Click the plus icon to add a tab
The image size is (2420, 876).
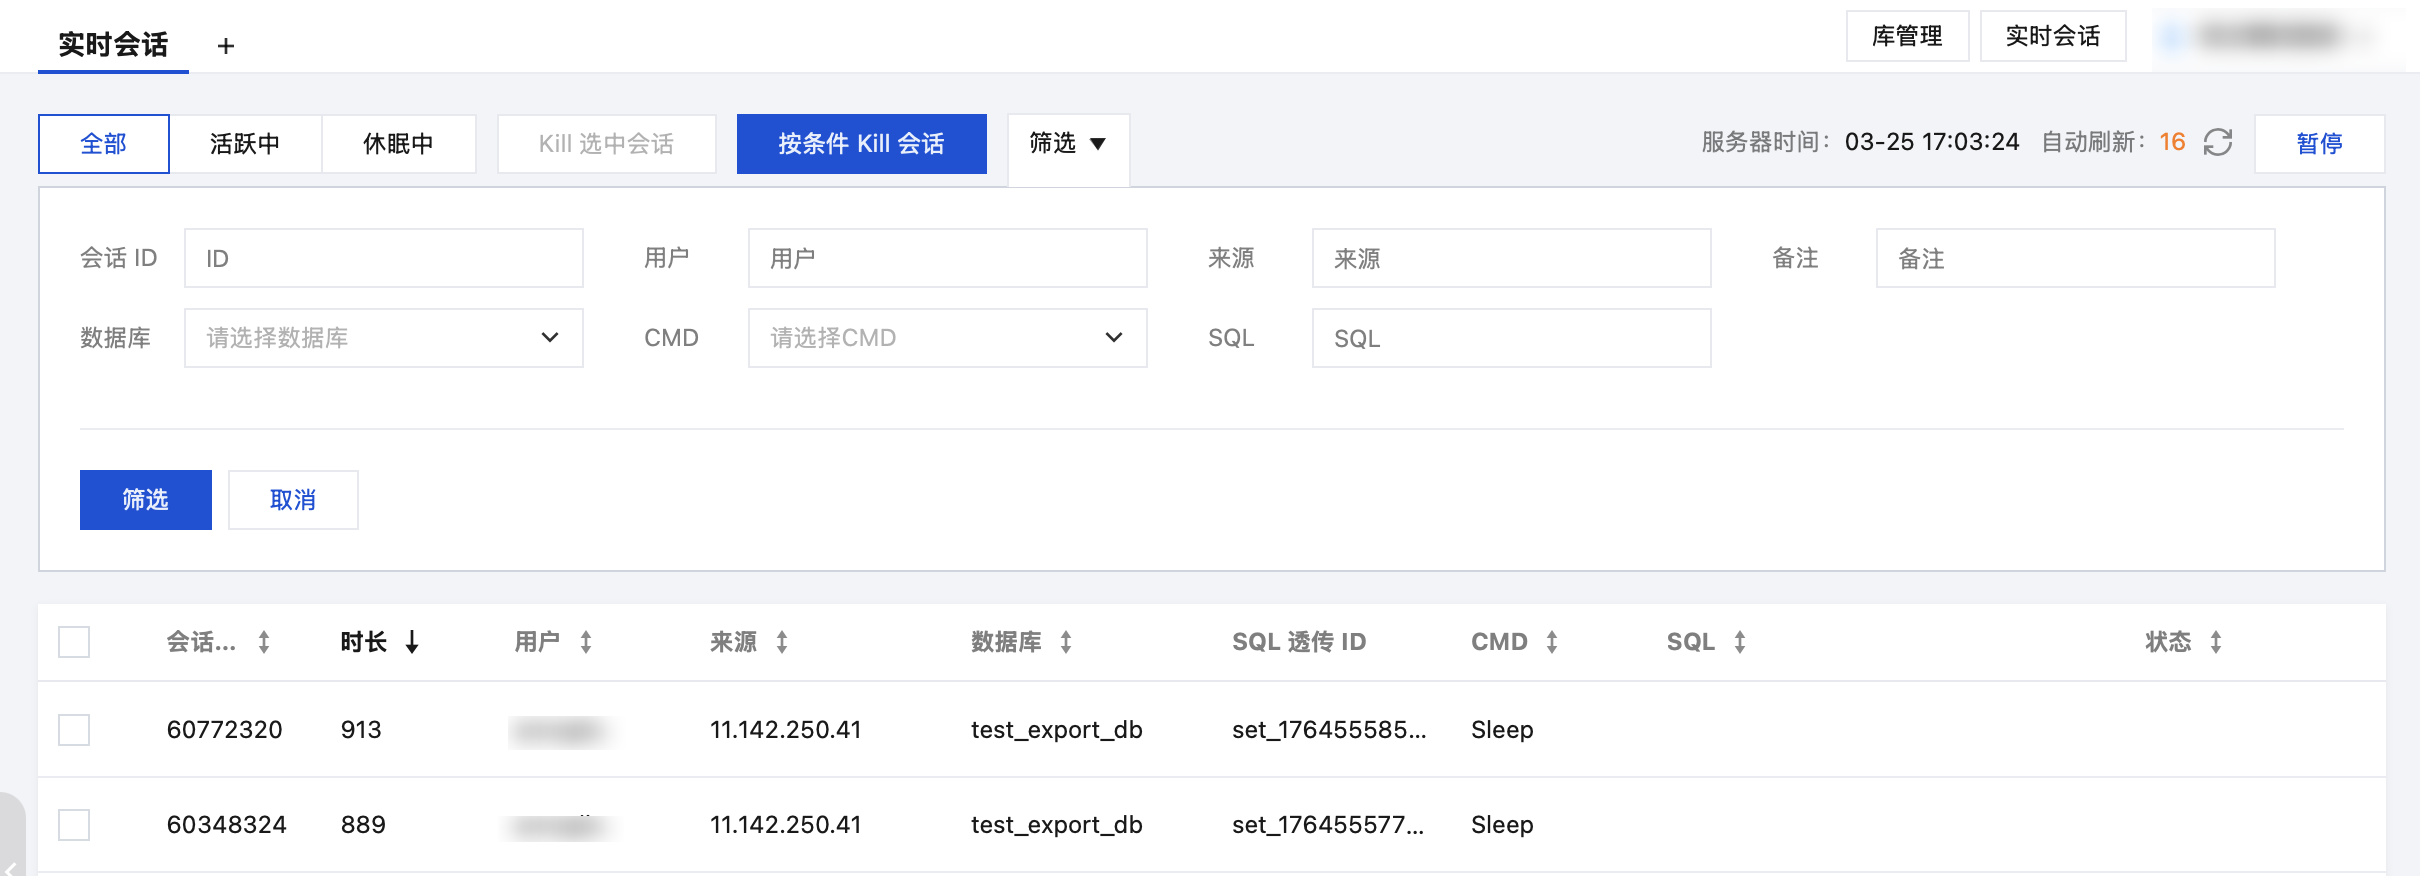(226, 46)
